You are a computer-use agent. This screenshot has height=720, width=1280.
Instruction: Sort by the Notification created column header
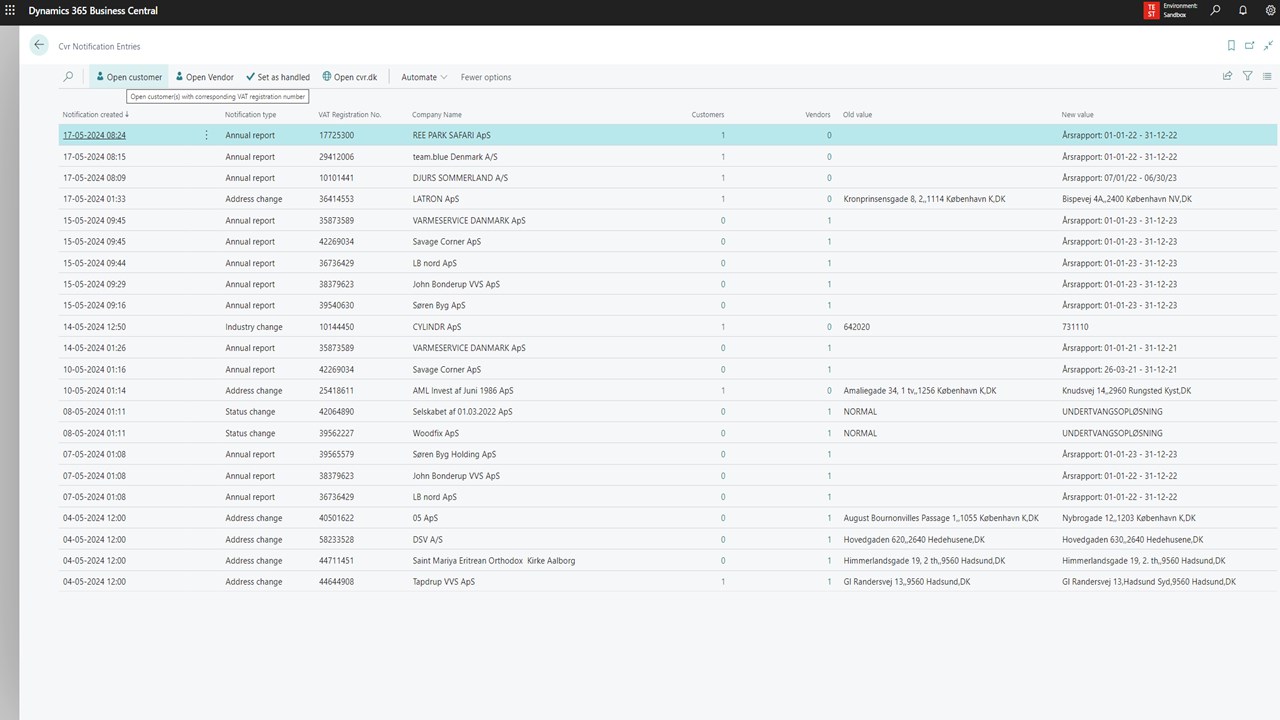[96, 115]
